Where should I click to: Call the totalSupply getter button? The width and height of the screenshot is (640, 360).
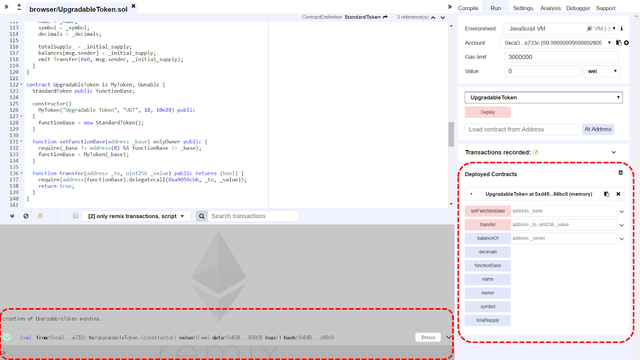488,320
